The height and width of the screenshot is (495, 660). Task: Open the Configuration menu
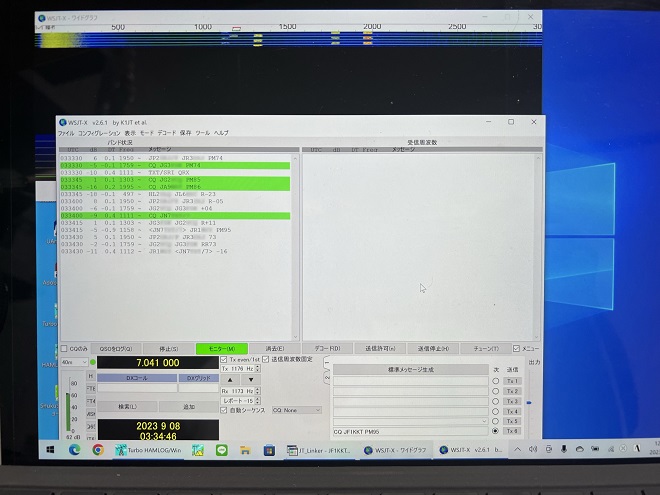[x=99, y=133]
